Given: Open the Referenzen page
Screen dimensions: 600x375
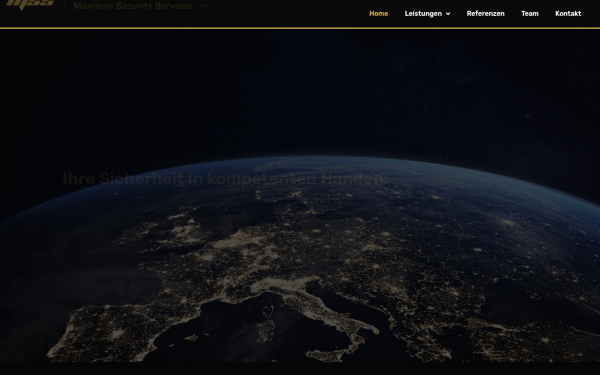Looking at the screenshot, I should (x=485, y=13).
